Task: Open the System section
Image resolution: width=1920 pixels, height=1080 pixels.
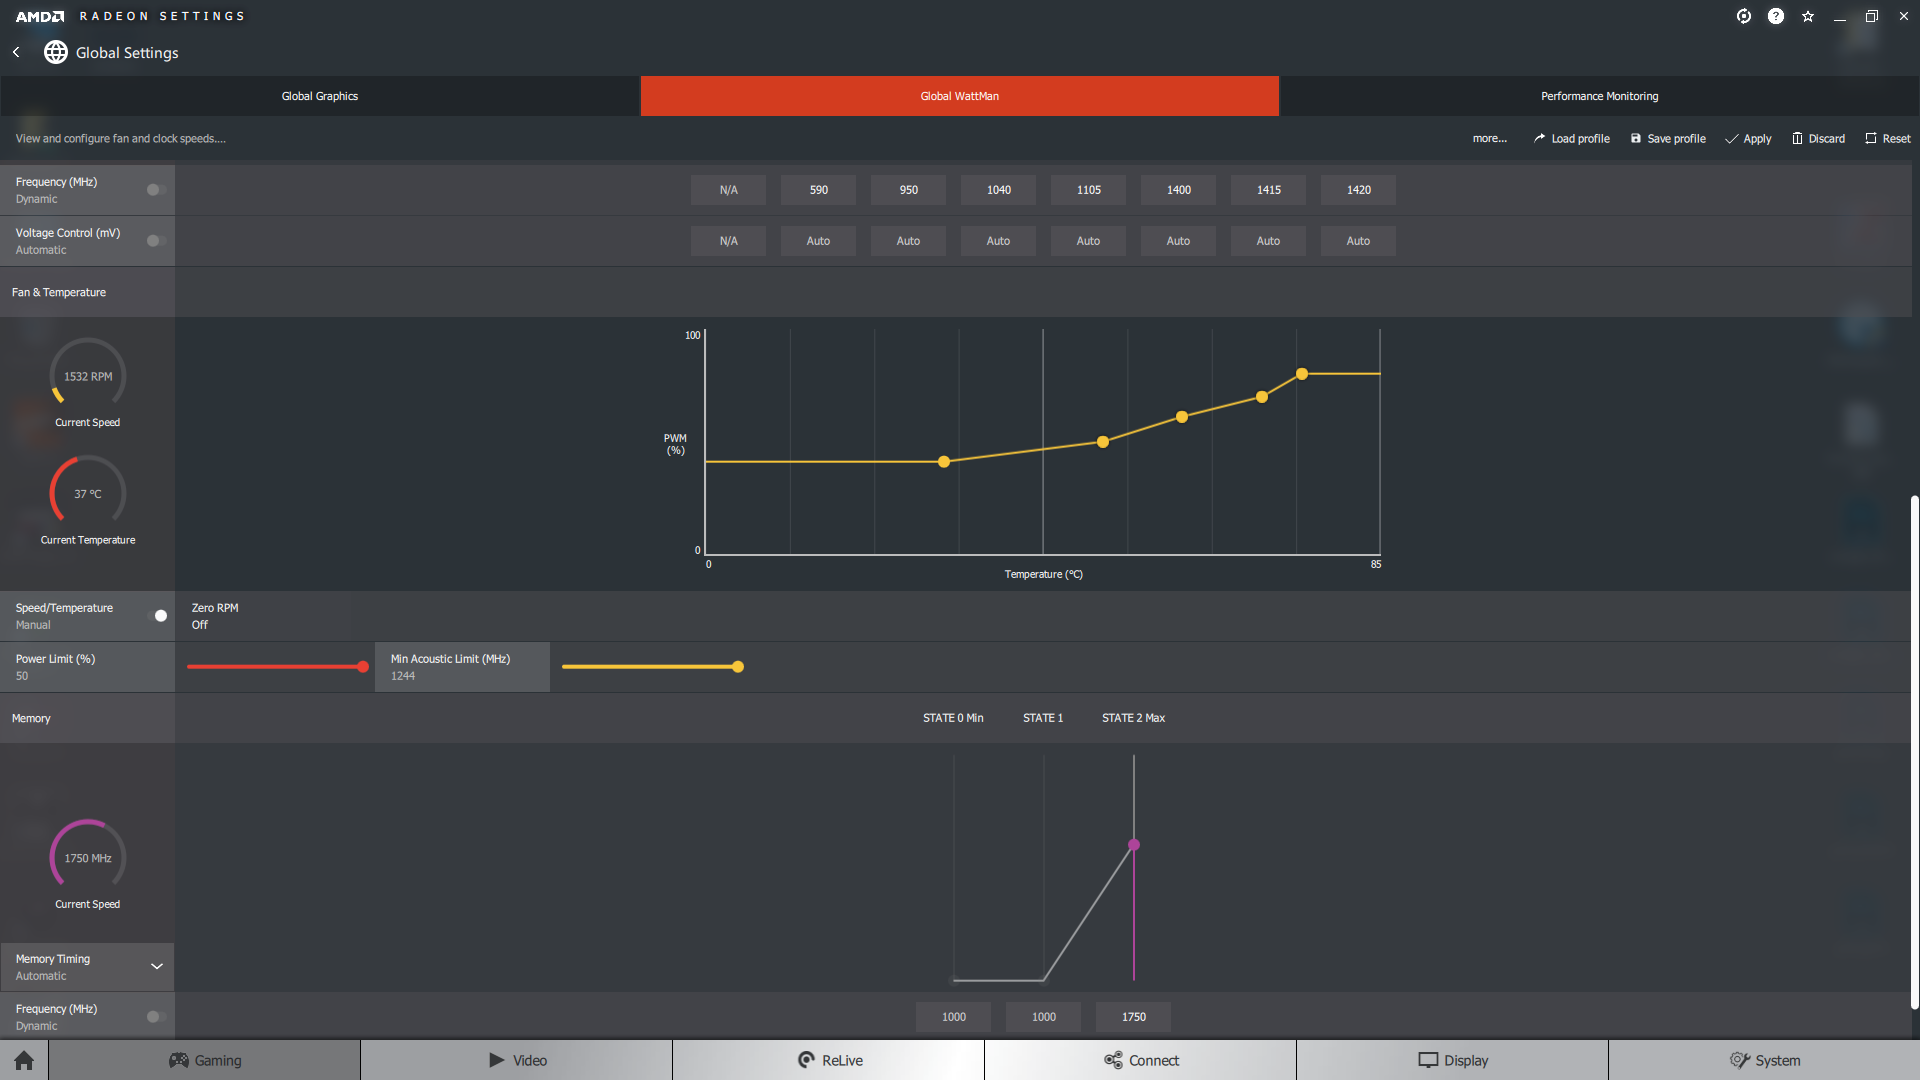Action: pyautogui.click(x=1765, y=1060)
